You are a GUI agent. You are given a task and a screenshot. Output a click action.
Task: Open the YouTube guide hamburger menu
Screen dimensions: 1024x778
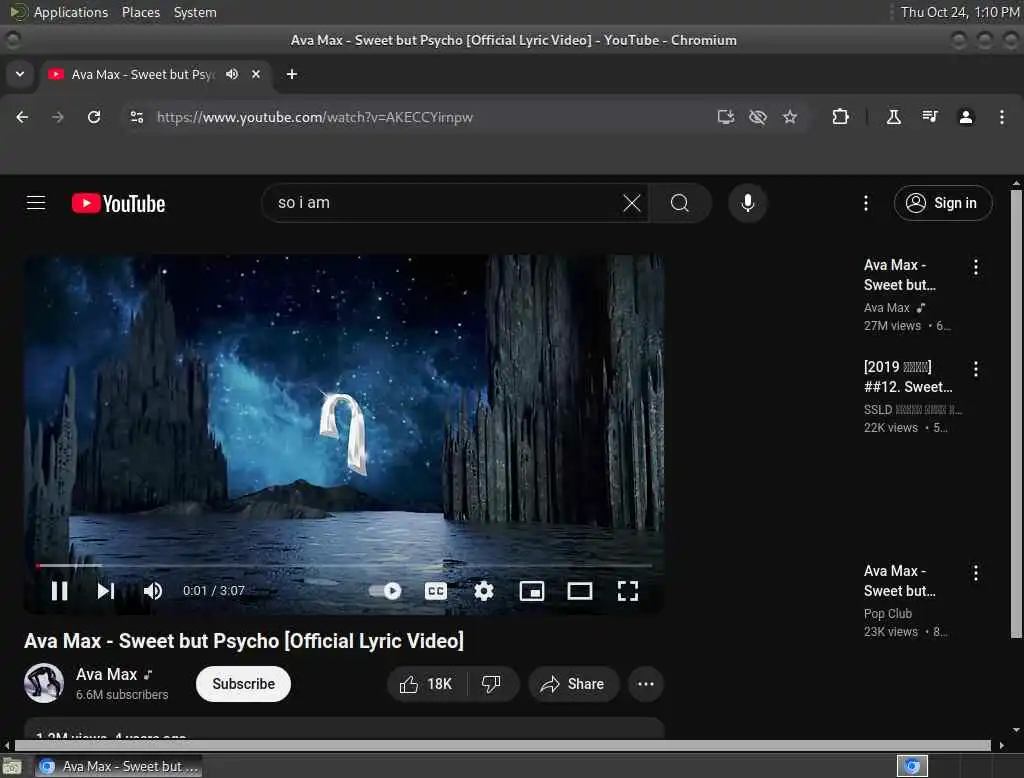36,203
